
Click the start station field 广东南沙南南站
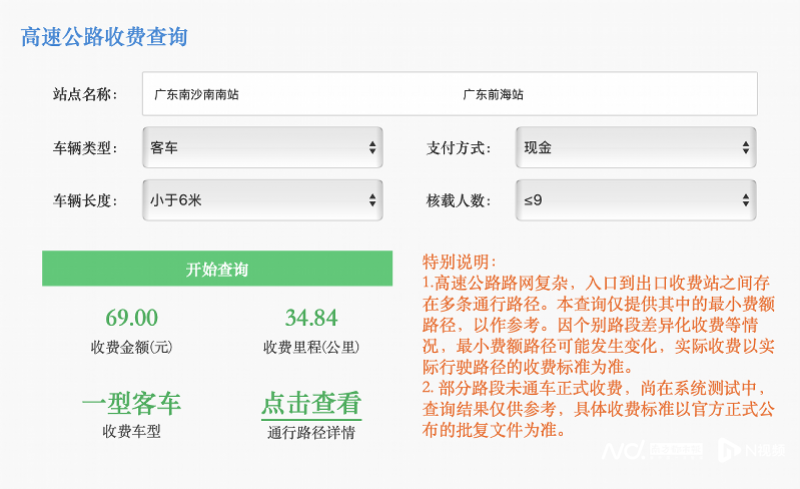(x=197, y=95)
